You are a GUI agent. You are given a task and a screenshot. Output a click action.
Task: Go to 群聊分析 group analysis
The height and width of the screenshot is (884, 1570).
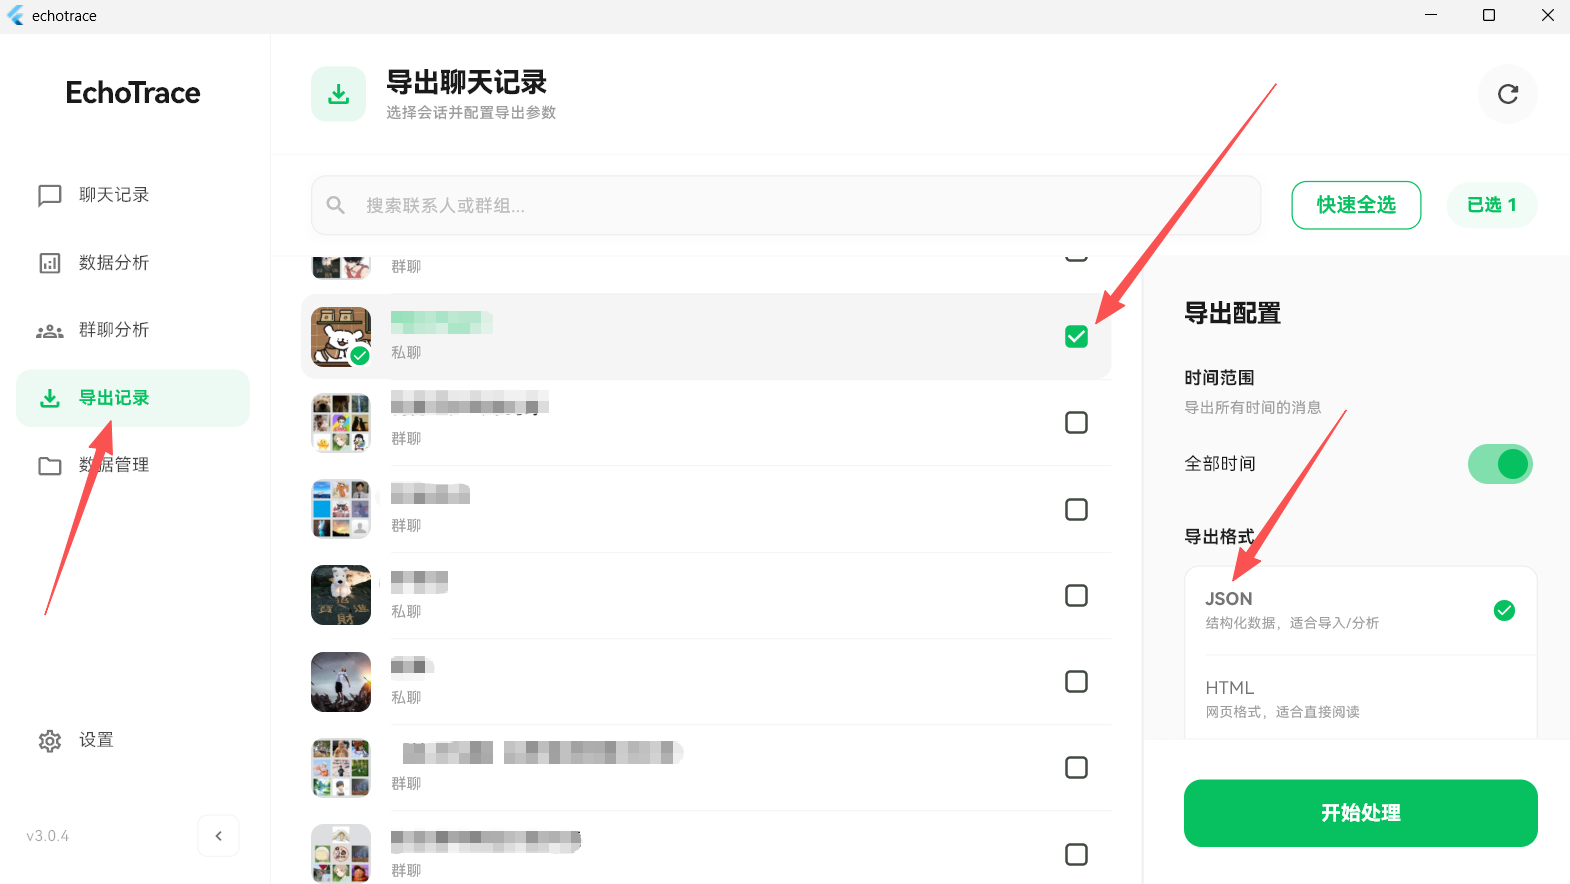[x=133, y=330]
